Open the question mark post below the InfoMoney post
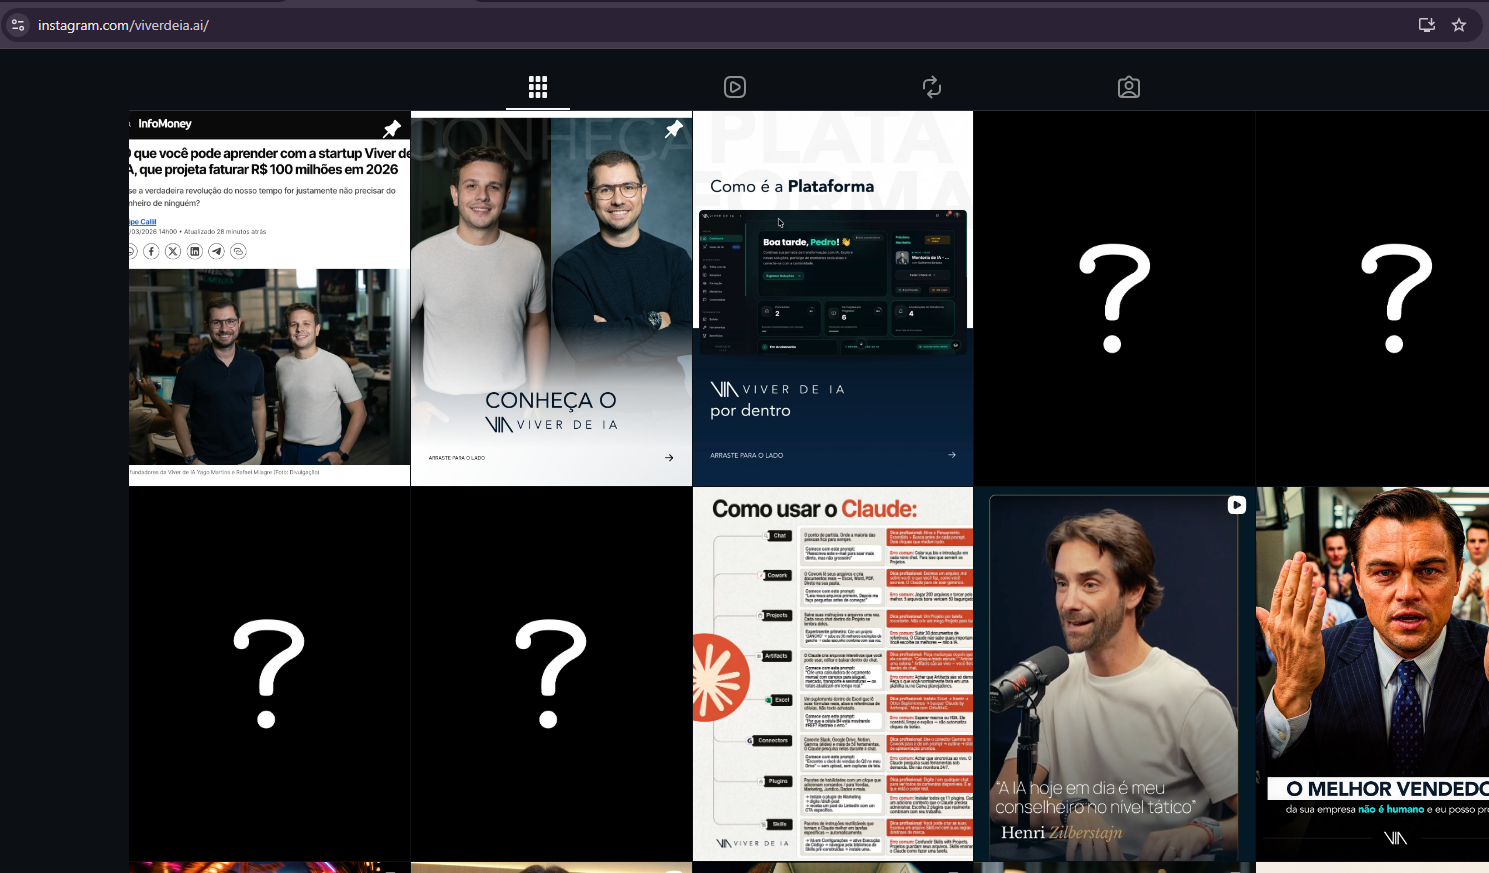The height and width of the screenshot is (873, 1489). click(x=269, y=673)
